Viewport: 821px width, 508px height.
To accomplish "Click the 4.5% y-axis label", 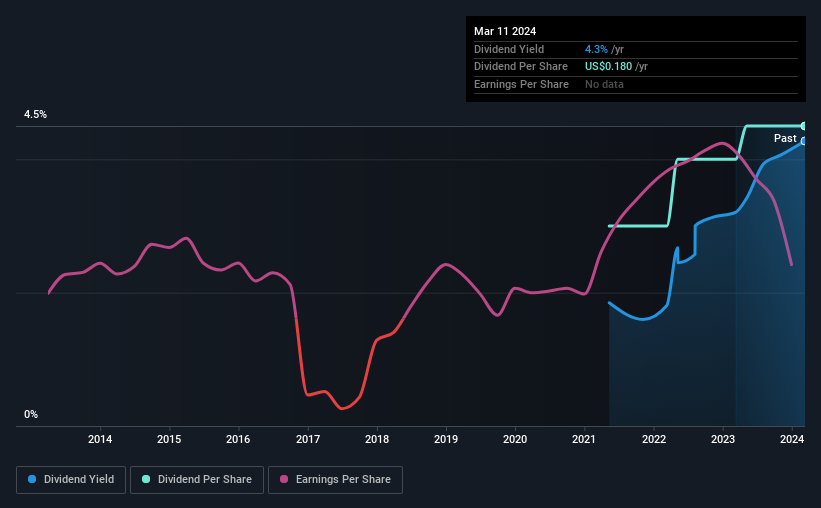I will pyautogui.click(x=36, y=114).
